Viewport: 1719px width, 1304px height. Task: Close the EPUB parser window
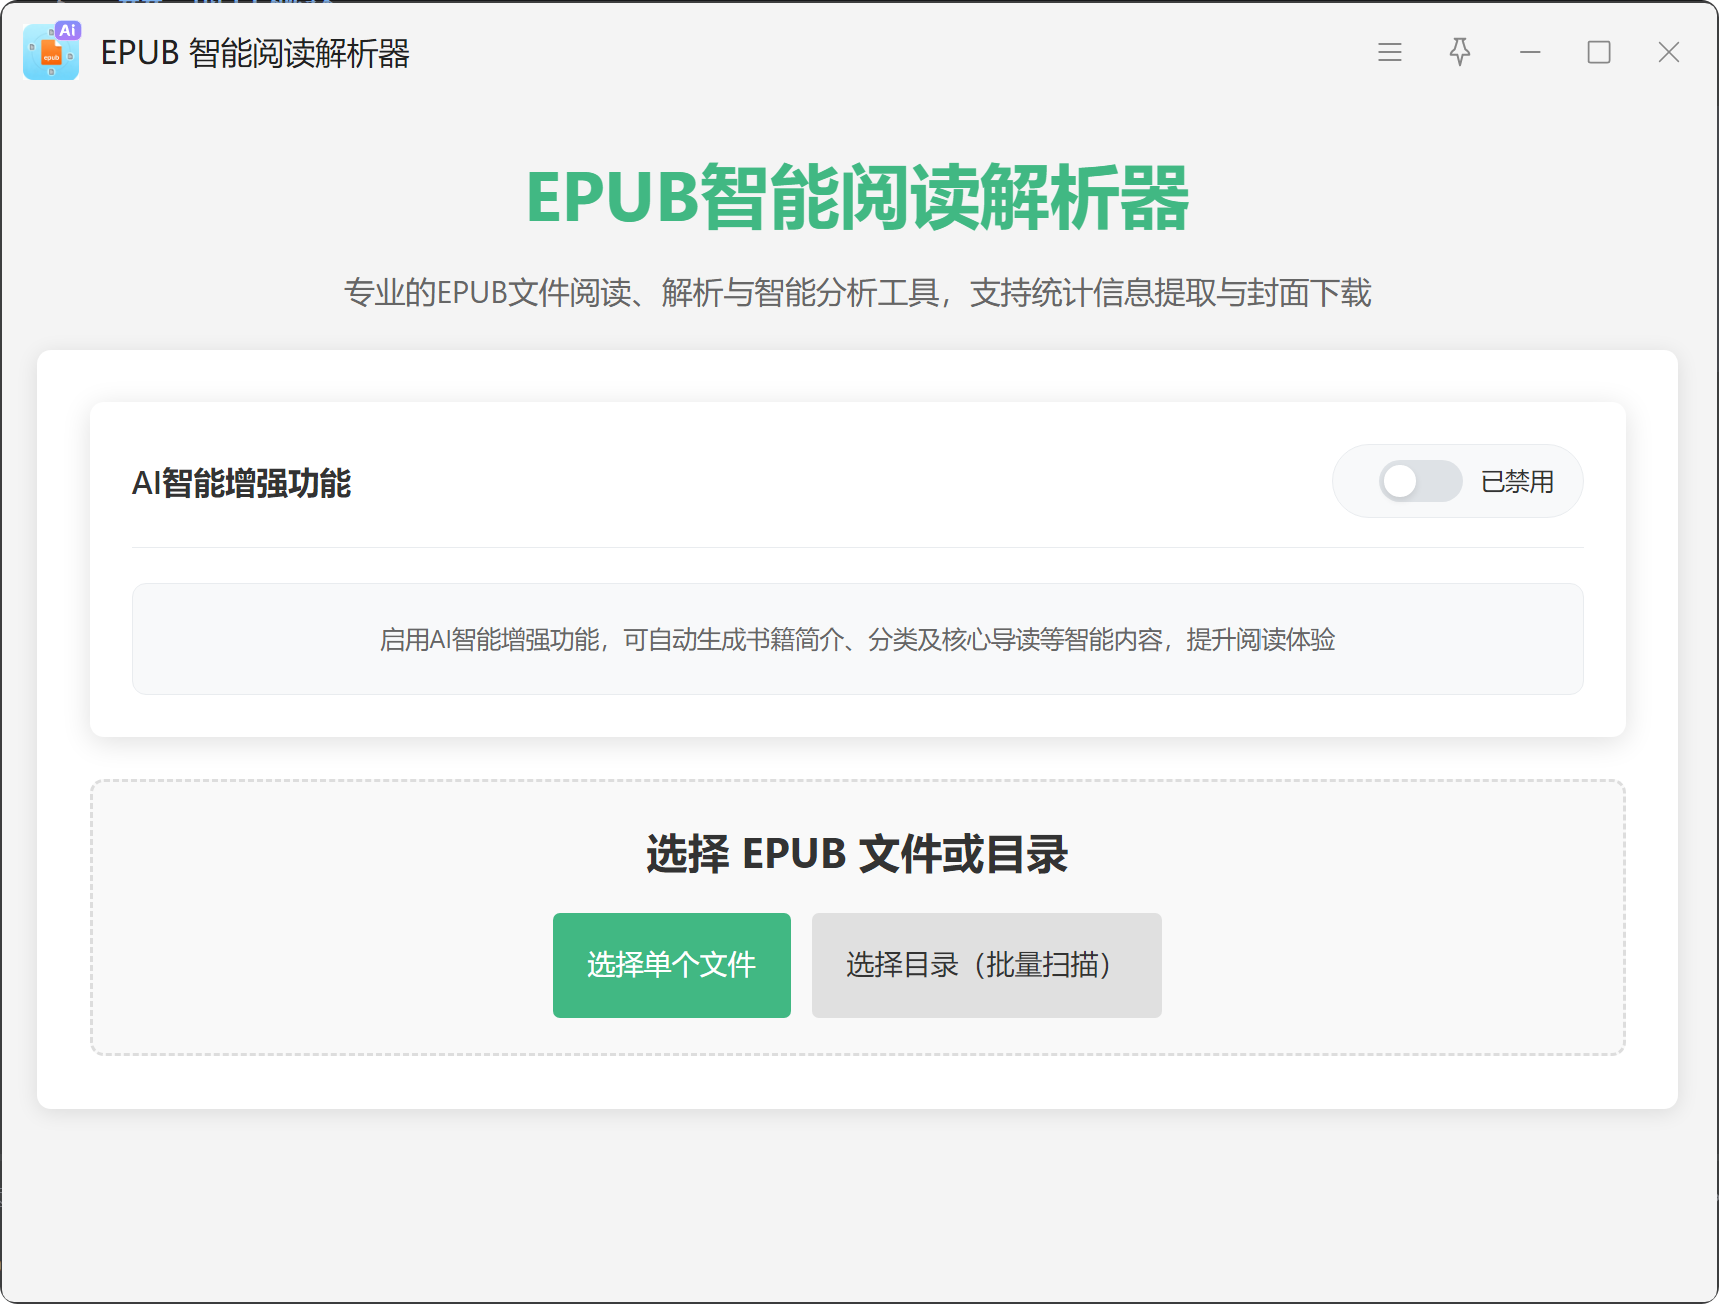click(x=1668, y=52)
